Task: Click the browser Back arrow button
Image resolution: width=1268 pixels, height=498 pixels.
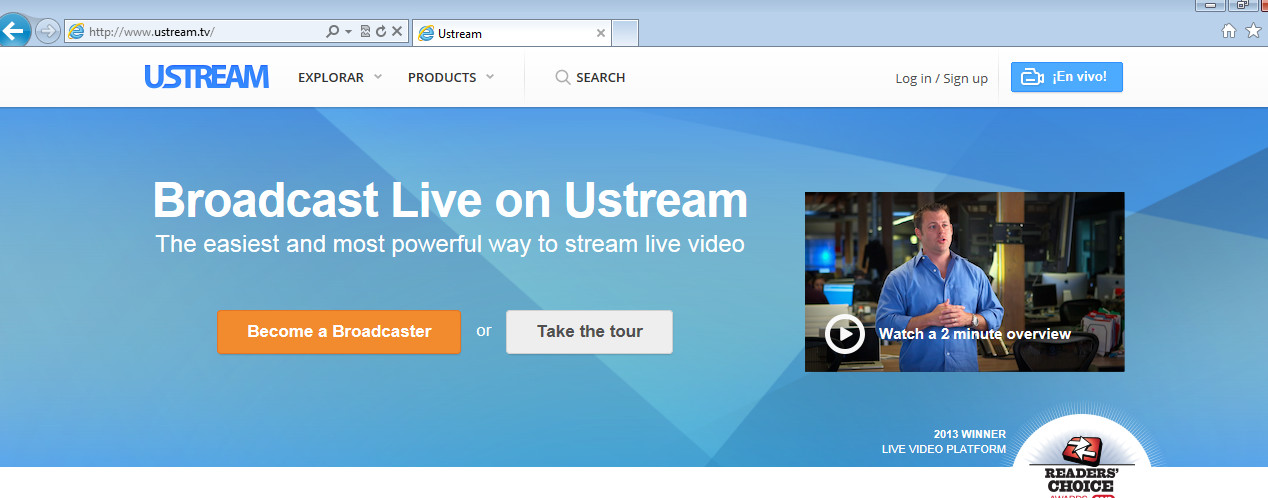Action: click(14, 31)
